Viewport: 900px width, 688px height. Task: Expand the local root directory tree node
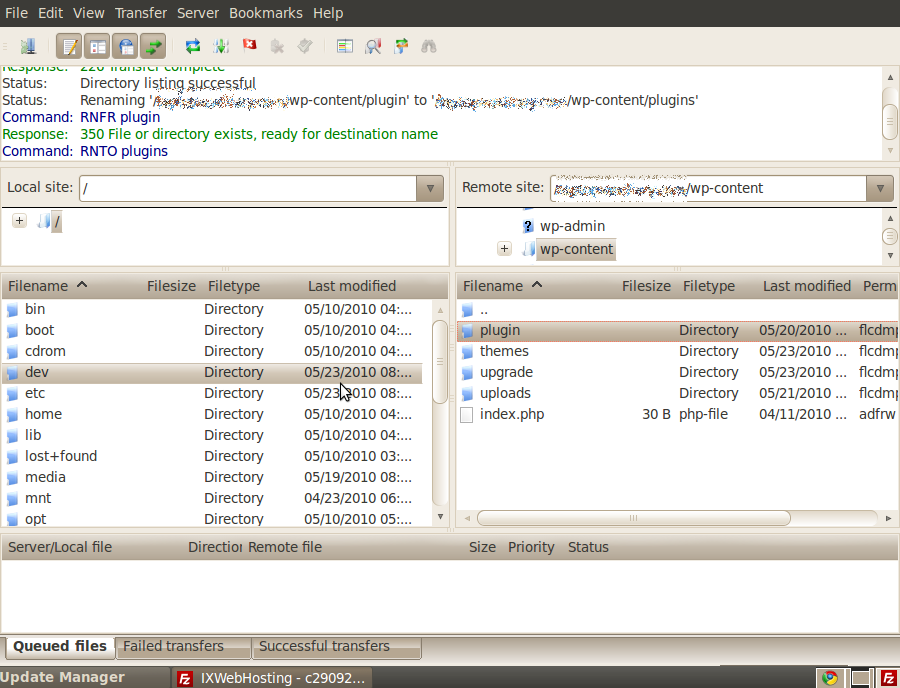point(20,221)
